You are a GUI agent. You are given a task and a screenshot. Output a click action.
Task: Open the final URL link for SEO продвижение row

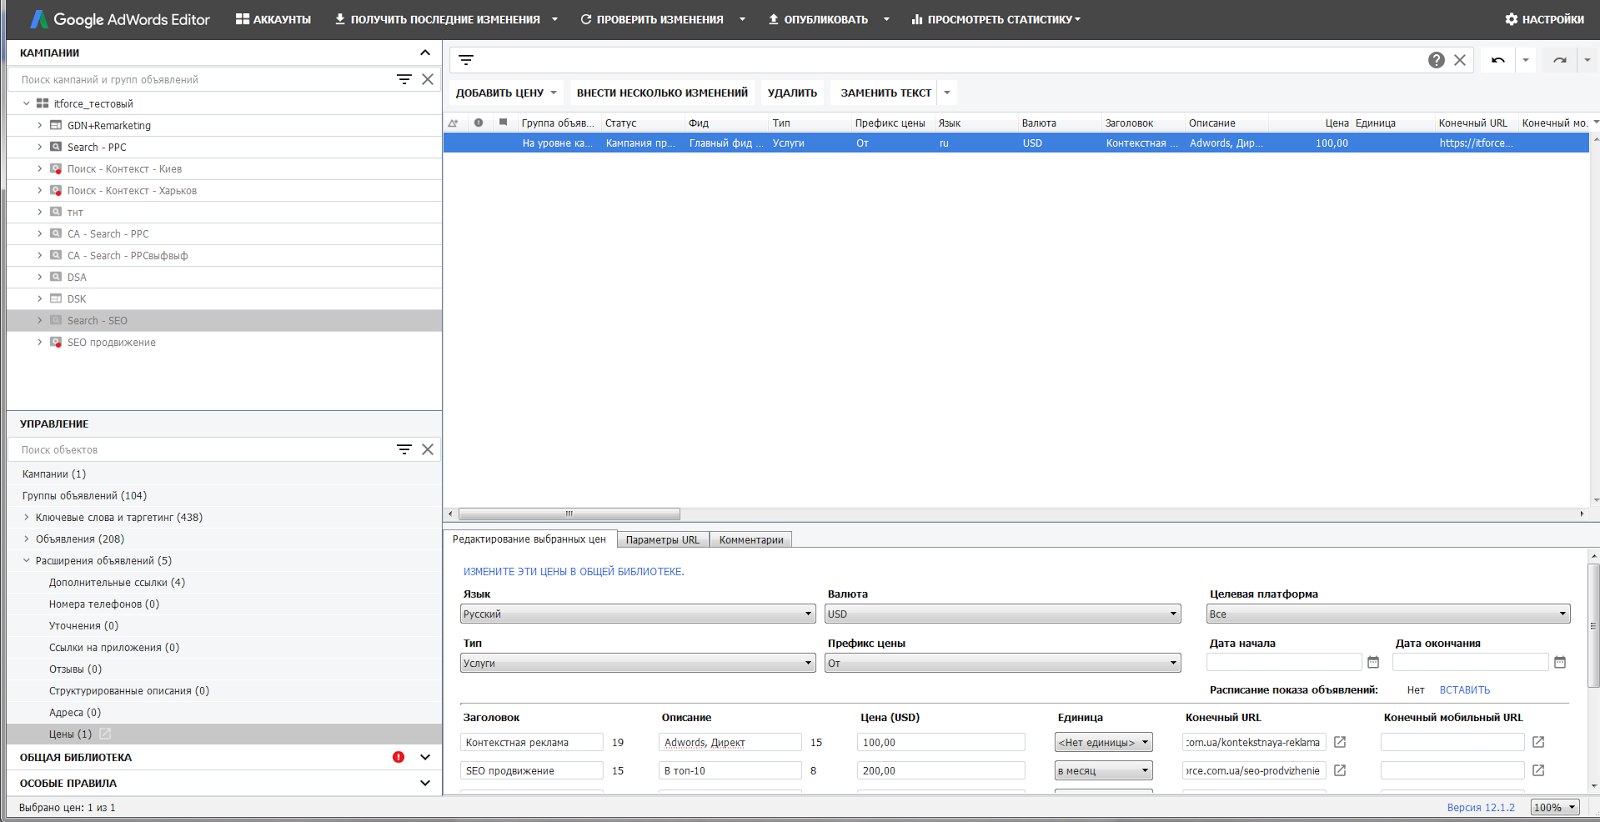click(1340, 770)
